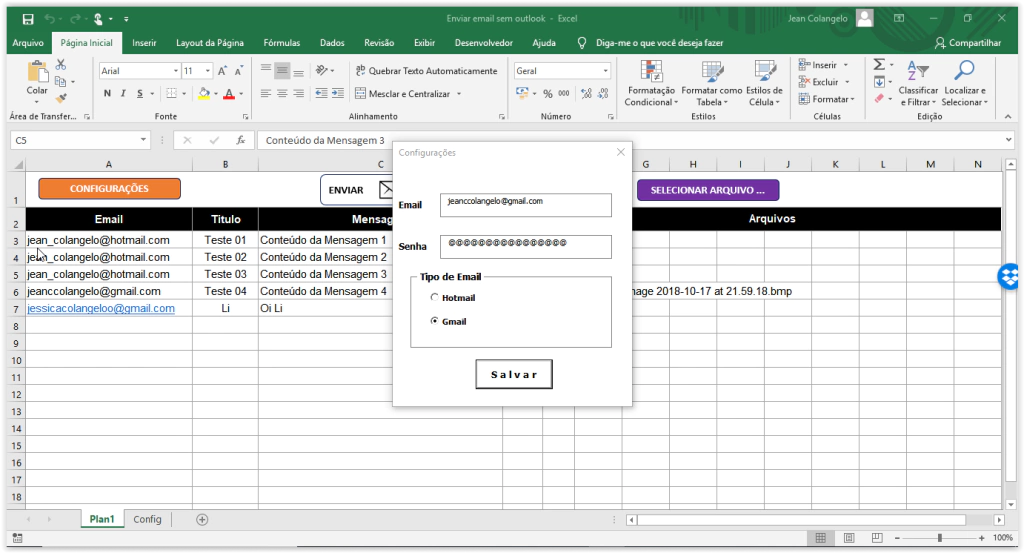Click the percent style icon

pyautogui.click(x=548, y=94)
